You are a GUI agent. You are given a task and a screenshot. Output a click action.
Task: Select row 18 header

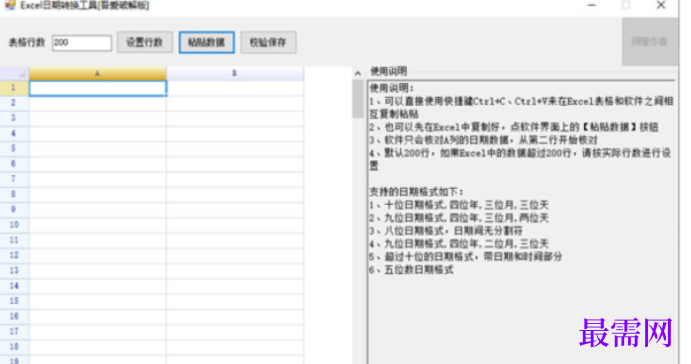[14, 347]
